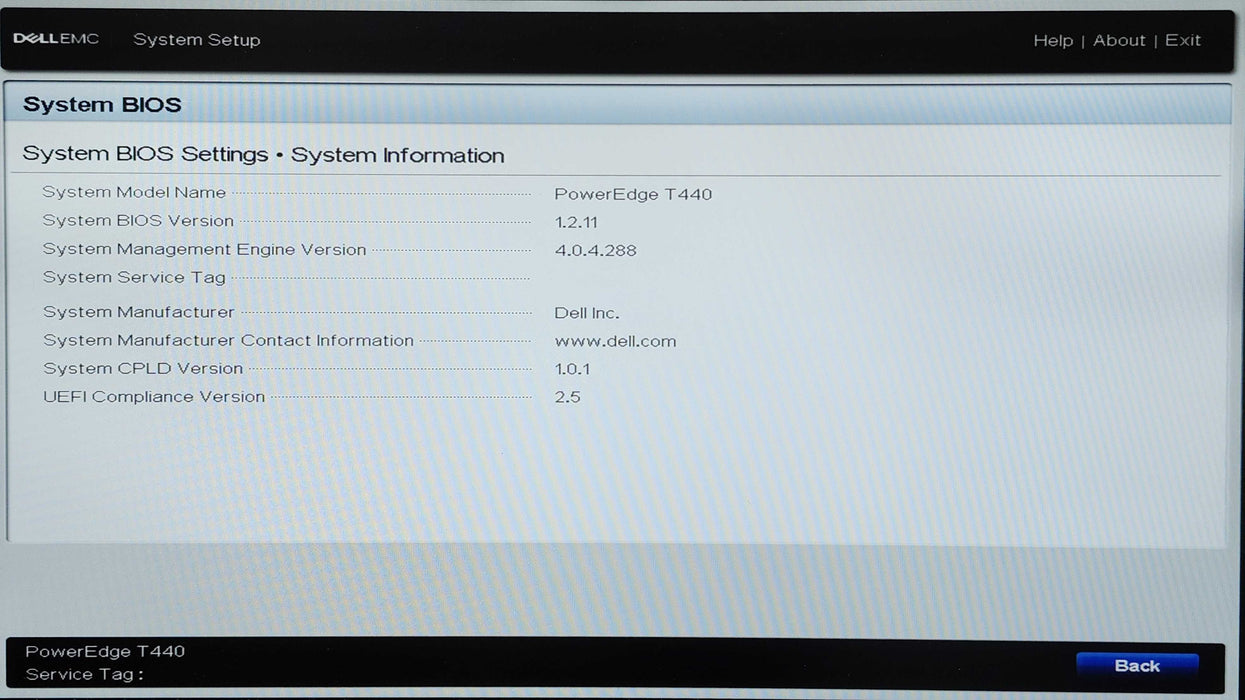Click the Service Tag text in footer
Viewport: 1245px width, 700px height.
point(84,674)
